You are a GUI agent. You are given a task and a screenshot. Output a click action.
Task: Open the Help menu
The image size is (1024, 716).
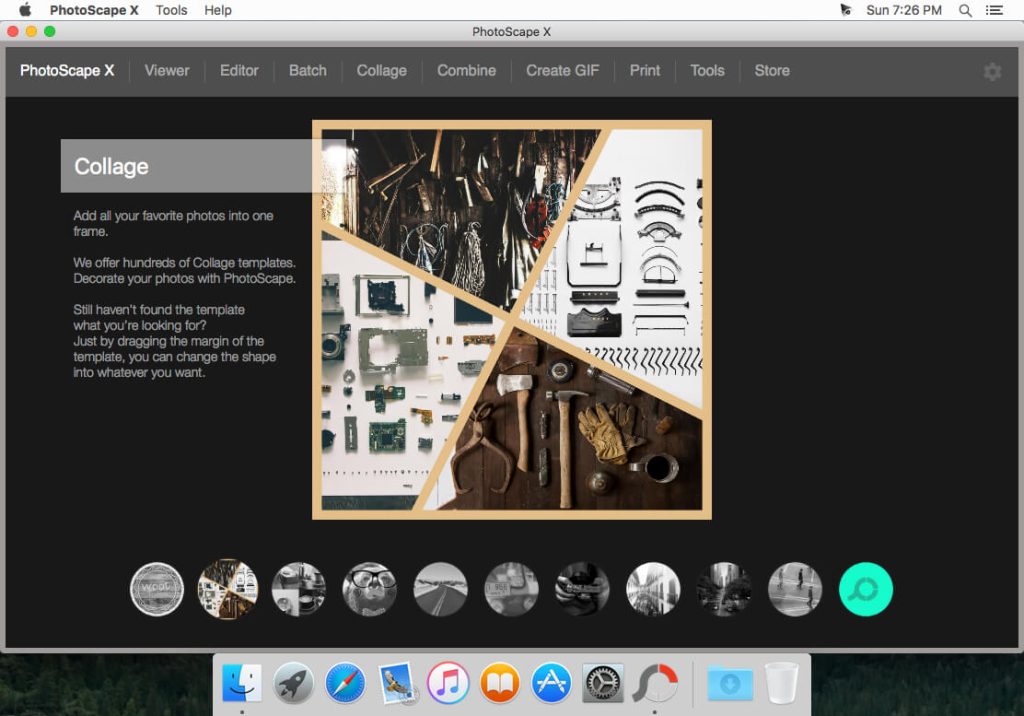[216, 10]
